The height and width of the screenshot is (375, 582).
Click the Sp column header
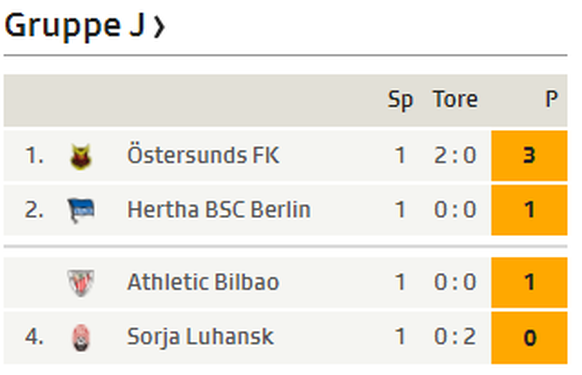(x=400, y=100)
